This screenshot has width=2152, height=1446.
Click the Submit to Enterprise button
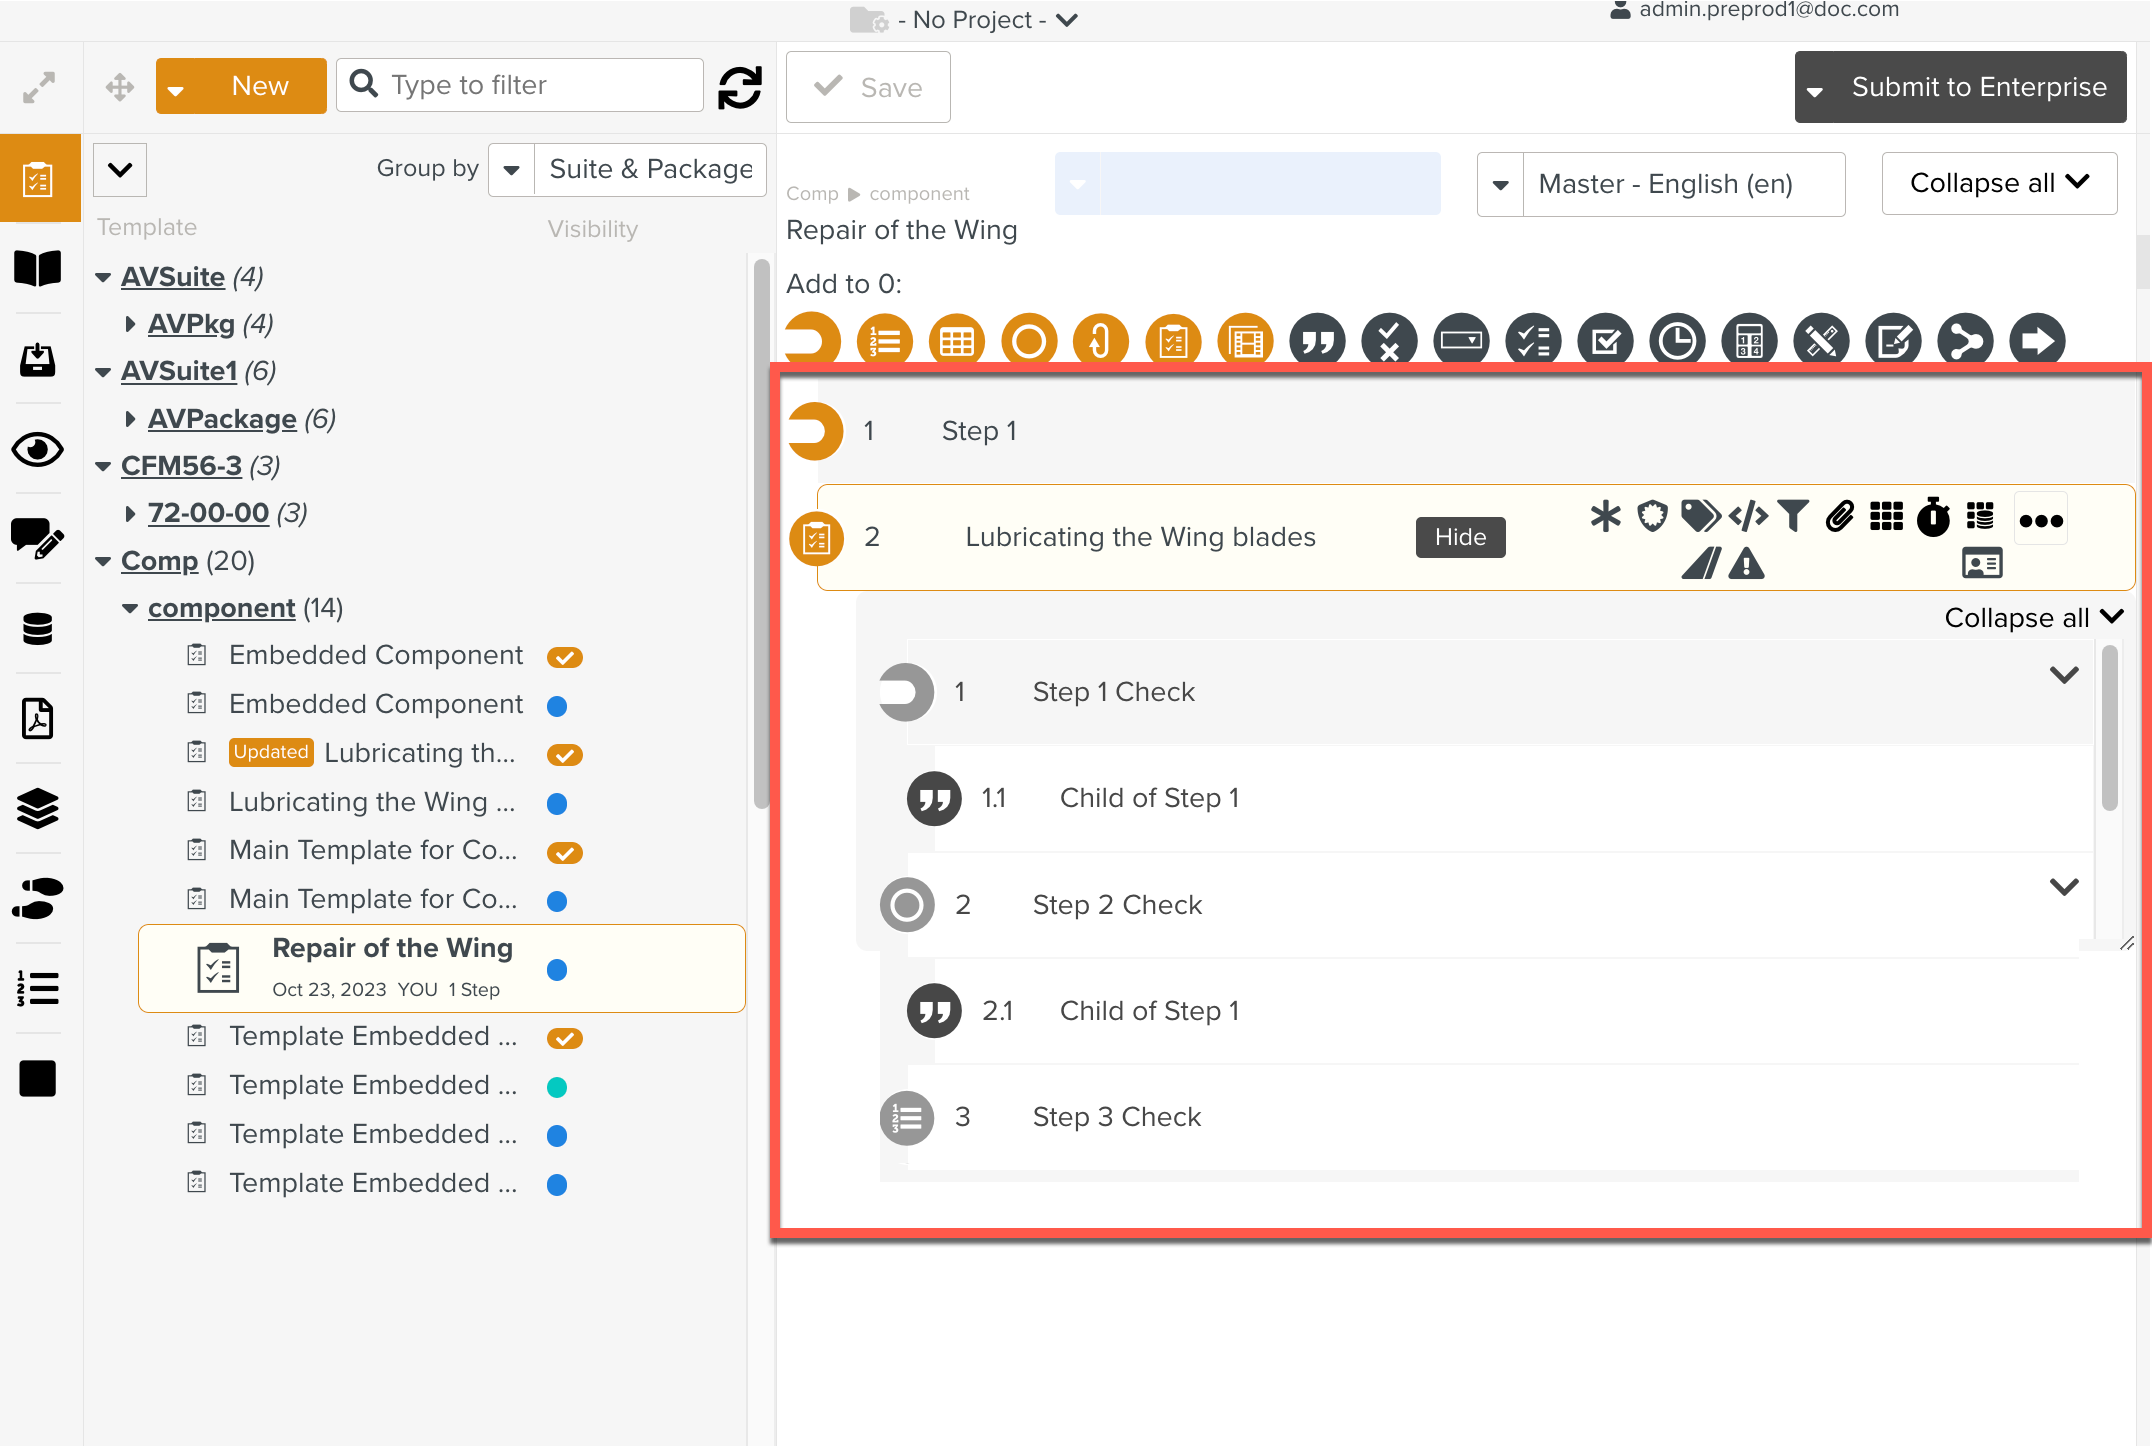1977,87
